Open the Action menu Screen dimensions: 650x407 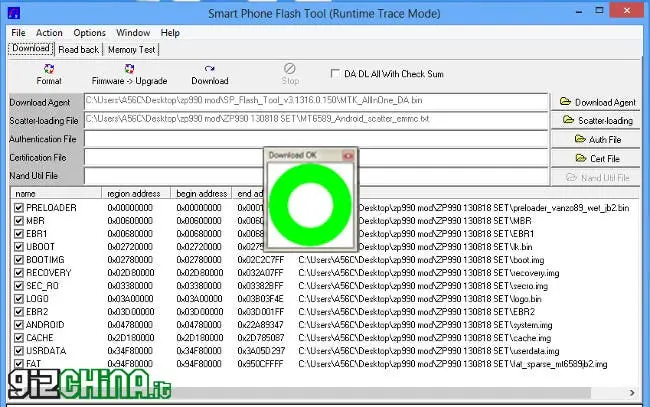pyautogui.click(x=49, y=33)
